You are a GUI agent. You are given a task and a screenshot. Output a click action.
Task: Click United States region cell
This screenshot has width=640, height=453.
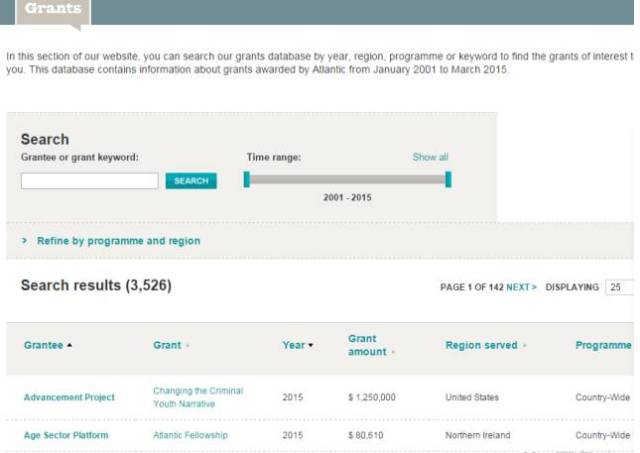(472, 397)
